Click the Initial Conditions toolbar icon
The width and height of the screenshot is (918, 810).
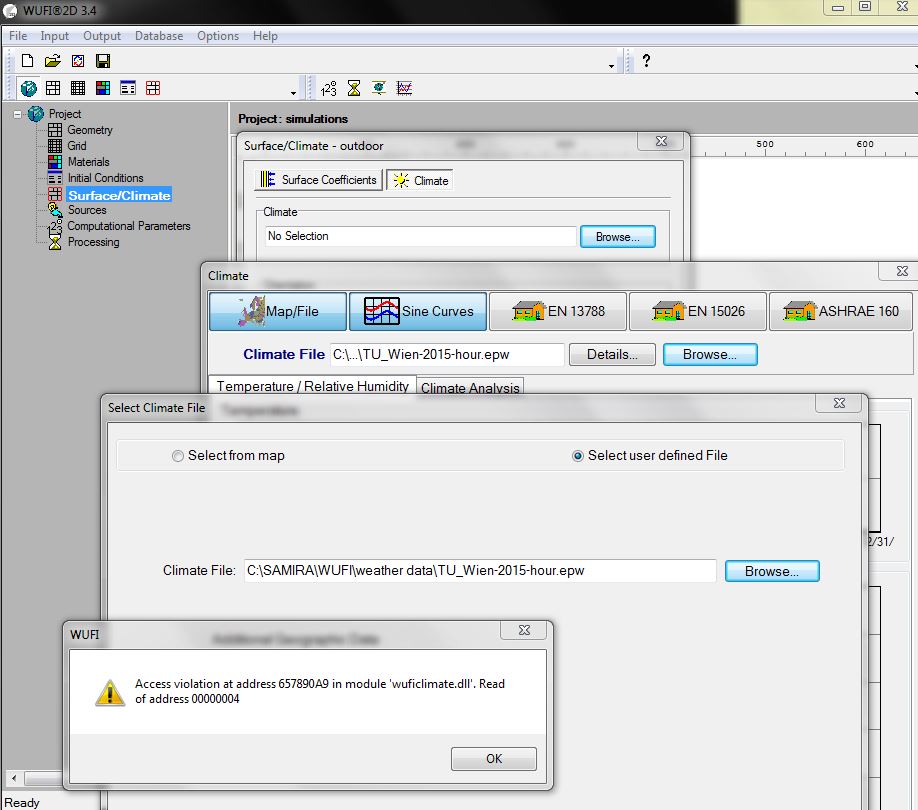click(x=128, y=88)
